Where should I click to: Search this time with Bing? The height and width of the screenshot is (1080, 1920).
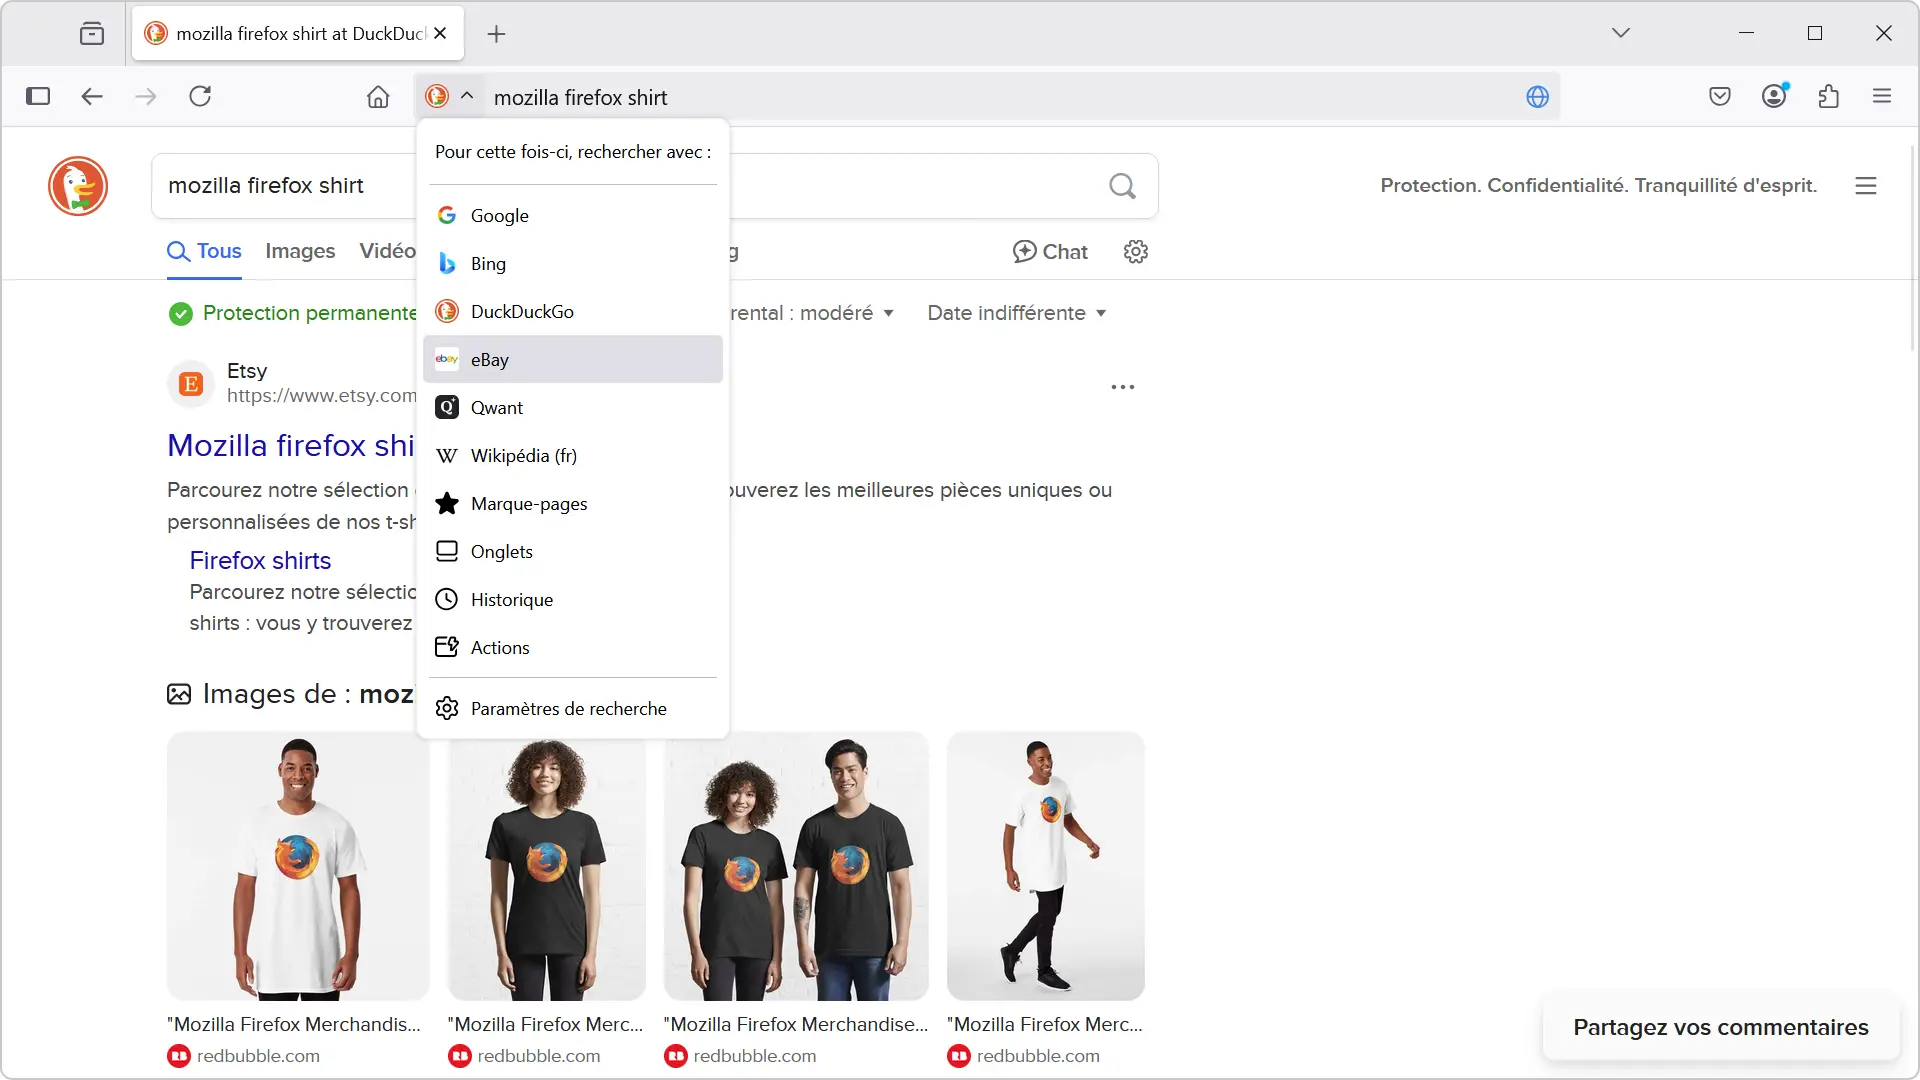click(x=573, y=263)
